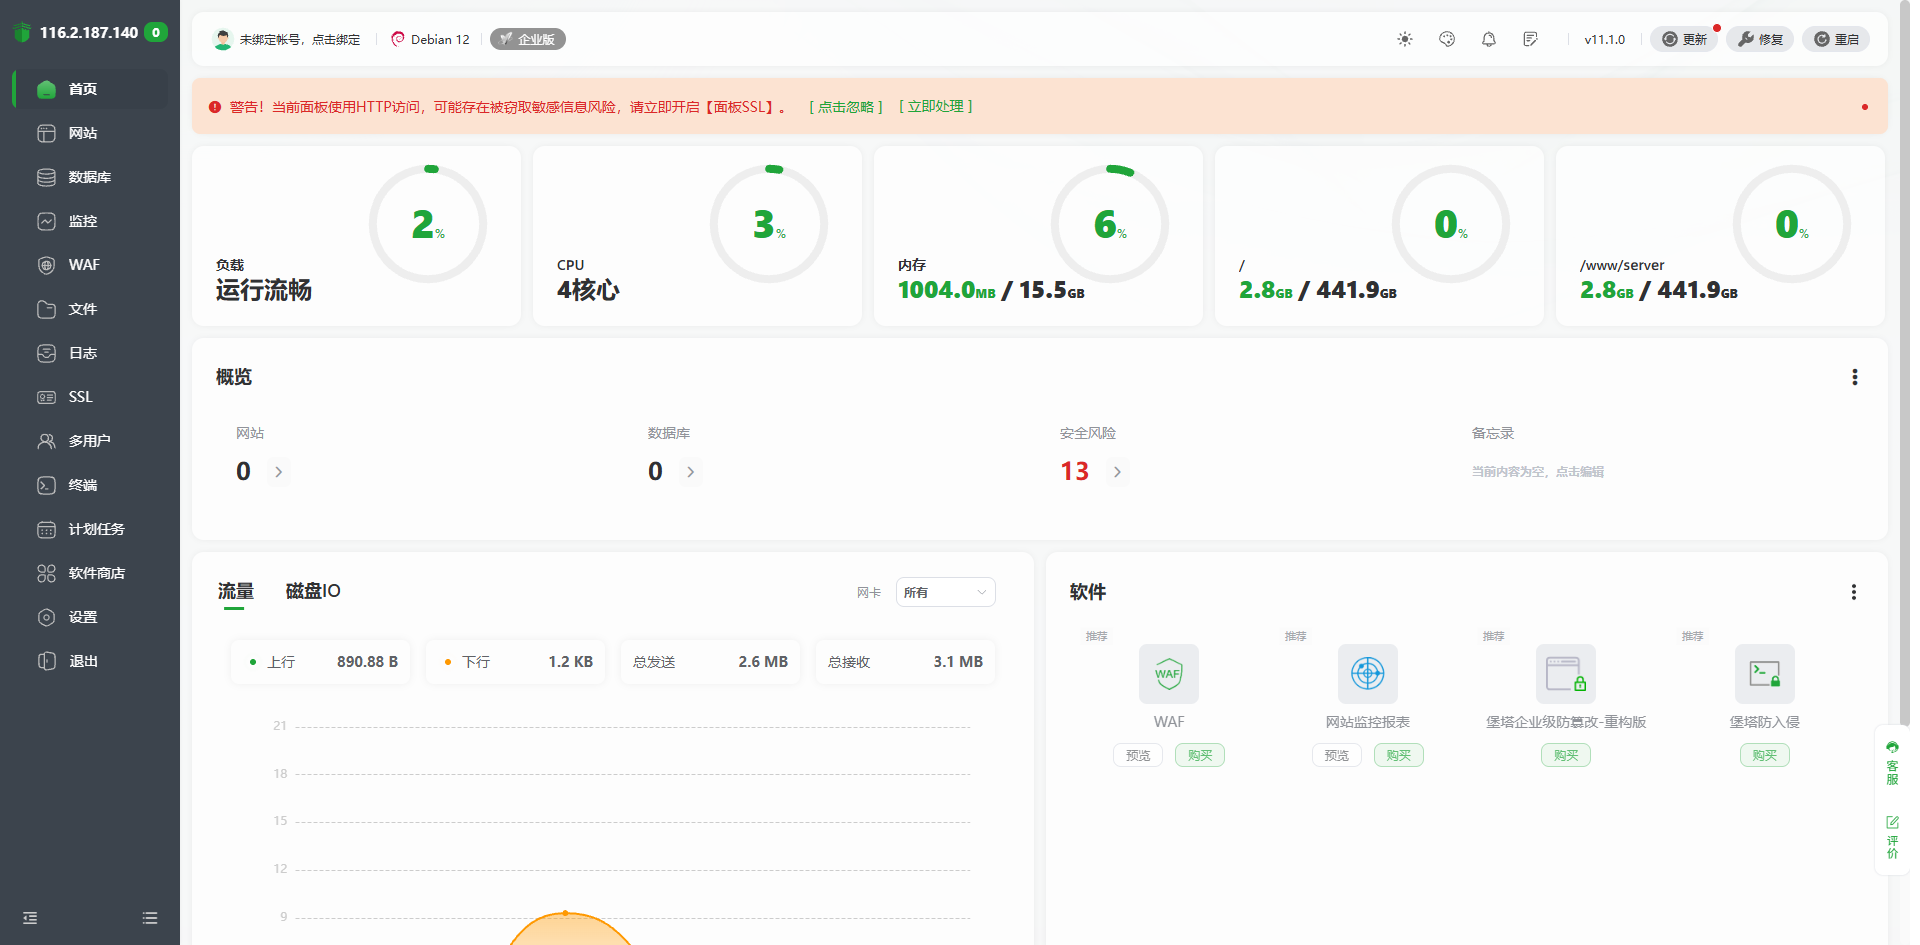This screenshot has width=1920, height=945.
Task: Open the notifications bell icon
Action: 1489,39
